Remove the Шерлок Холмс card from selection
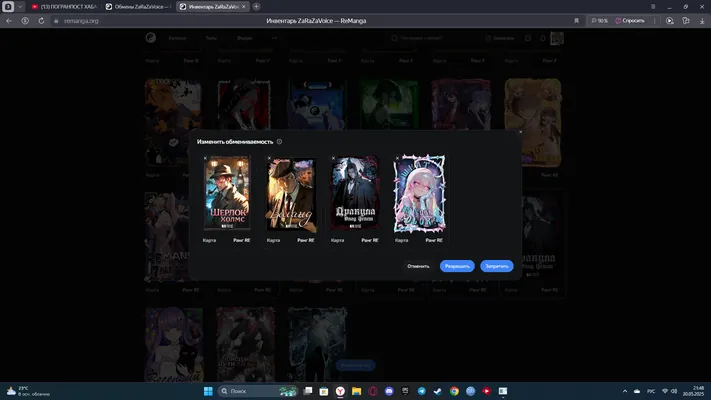The width and height of the screenshot is (711, 400). coord(205,158)
